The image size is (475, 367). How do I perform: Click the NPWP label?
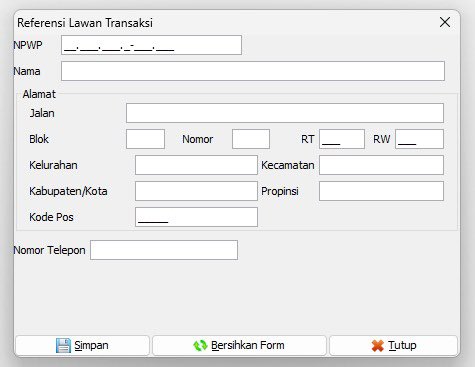[28, 45]
